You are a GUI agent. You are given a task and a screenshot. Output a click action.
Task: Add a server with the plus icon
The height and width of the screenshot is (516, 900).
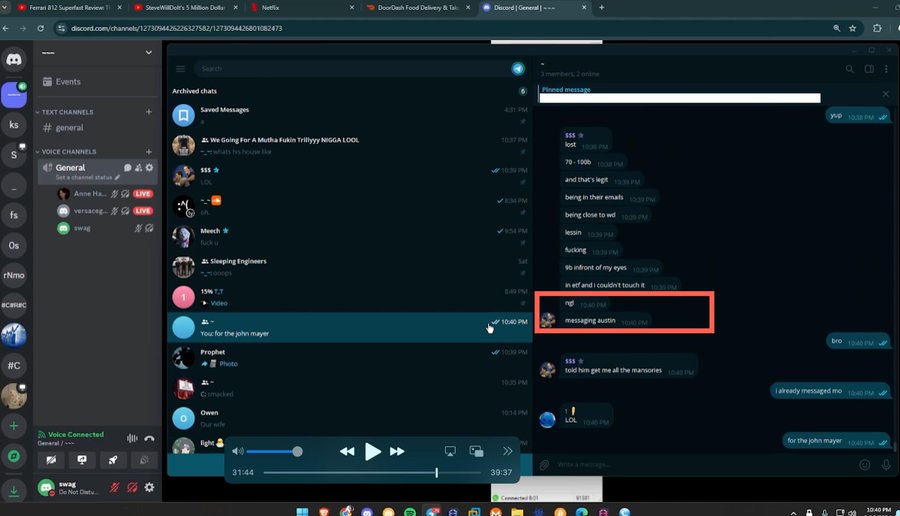[x=14, y=426]
